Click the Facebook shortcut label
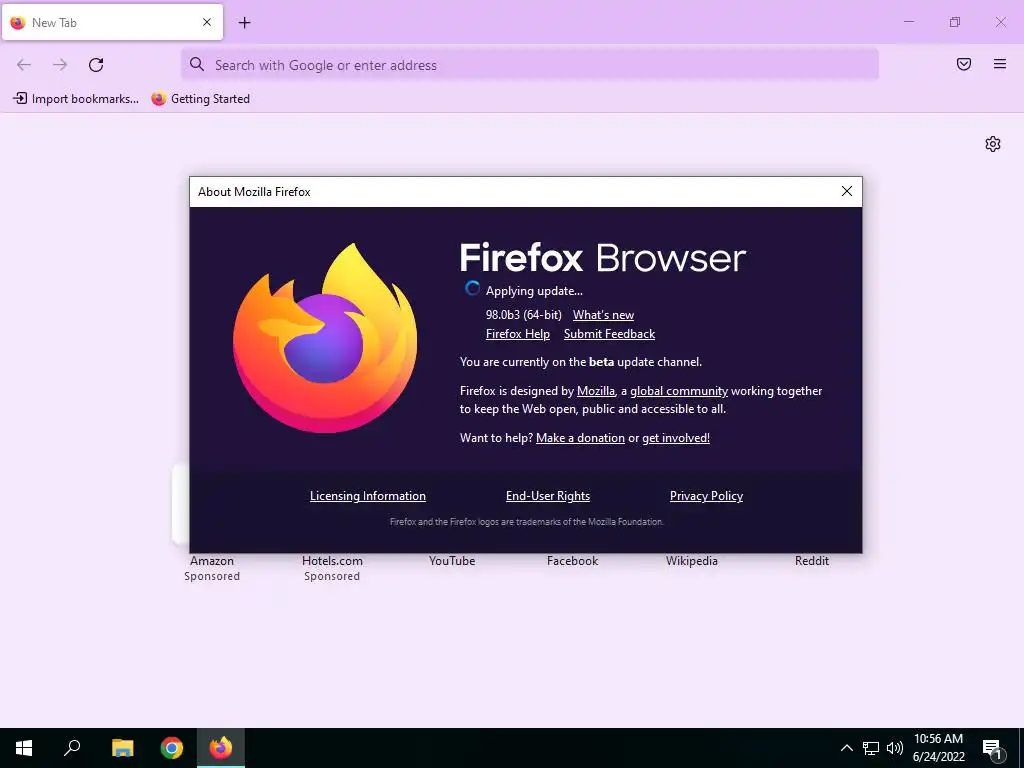The width and height of the screenshot is (1024, 768). (572, 560)
